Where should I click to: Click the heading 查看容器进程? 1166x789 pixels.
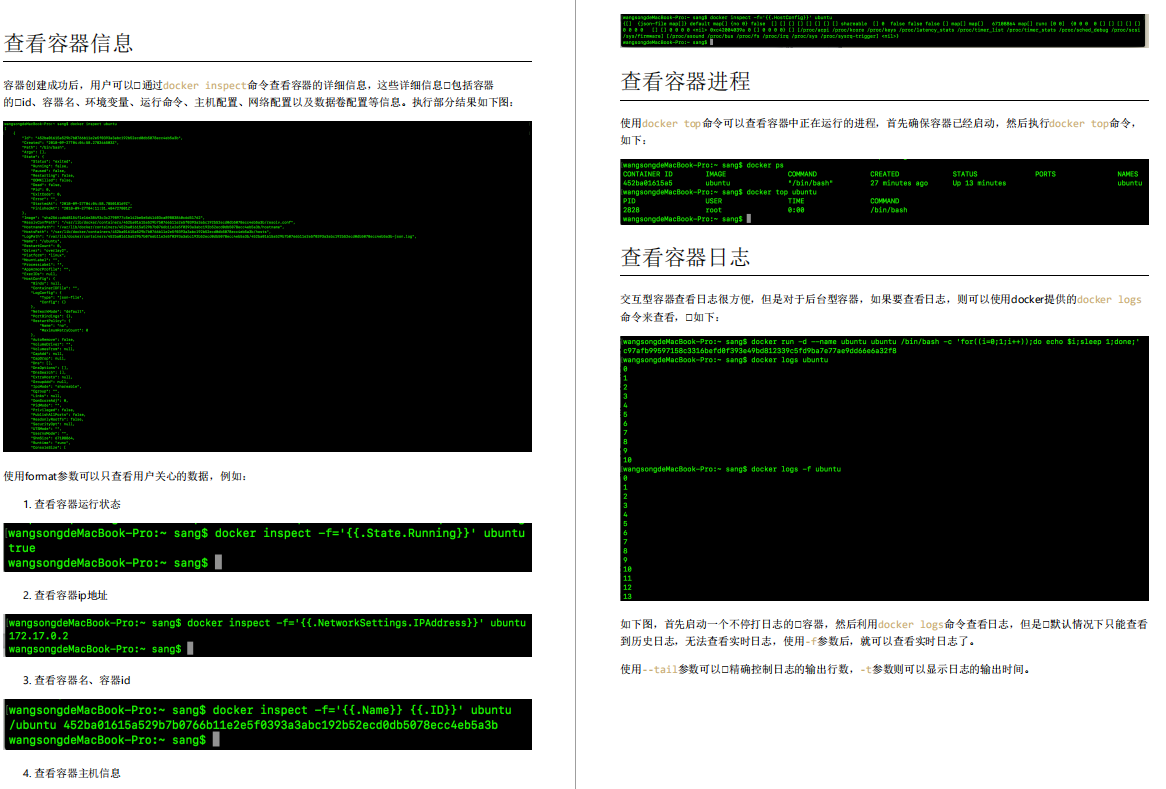(x=686, y=81)
